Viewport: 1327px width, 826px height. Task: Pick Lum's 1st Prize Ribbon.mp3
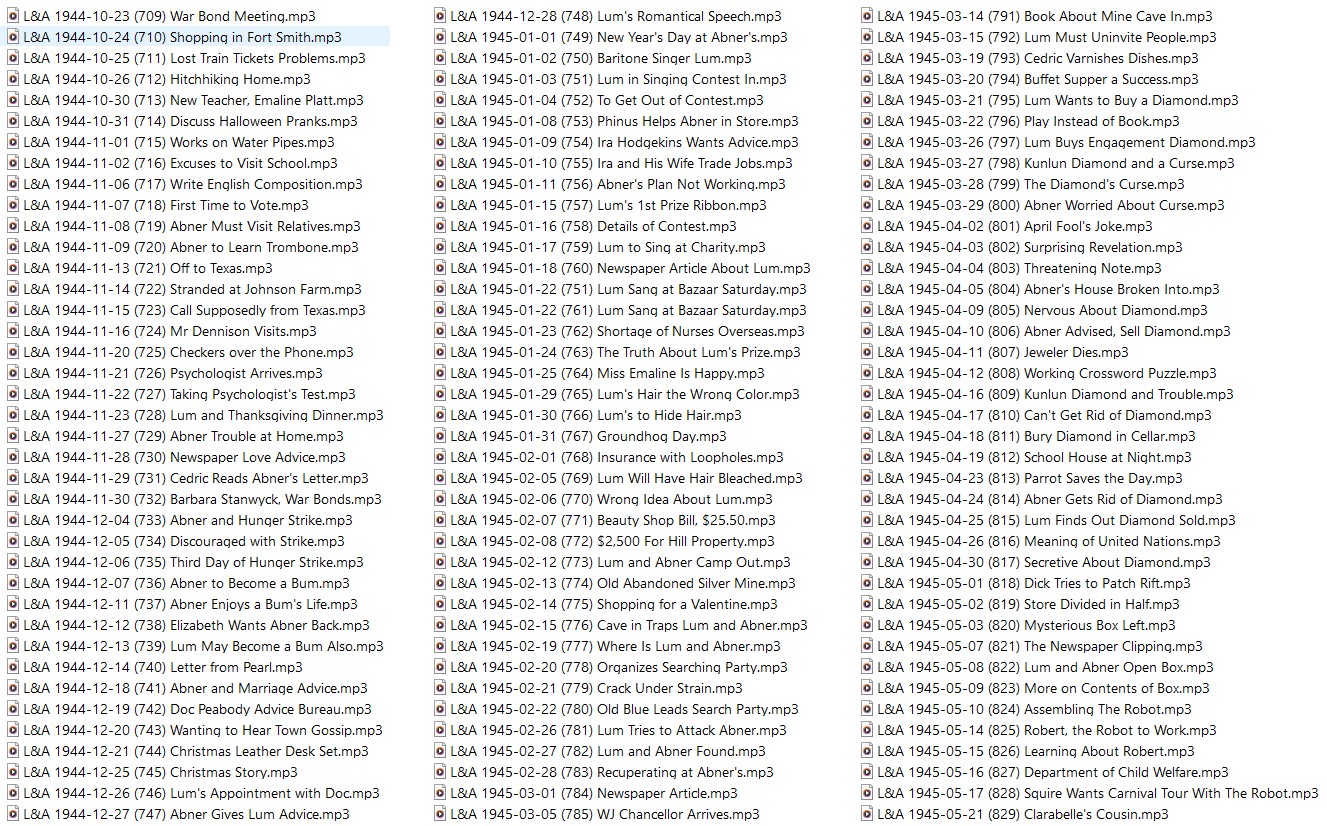[608, 205]
